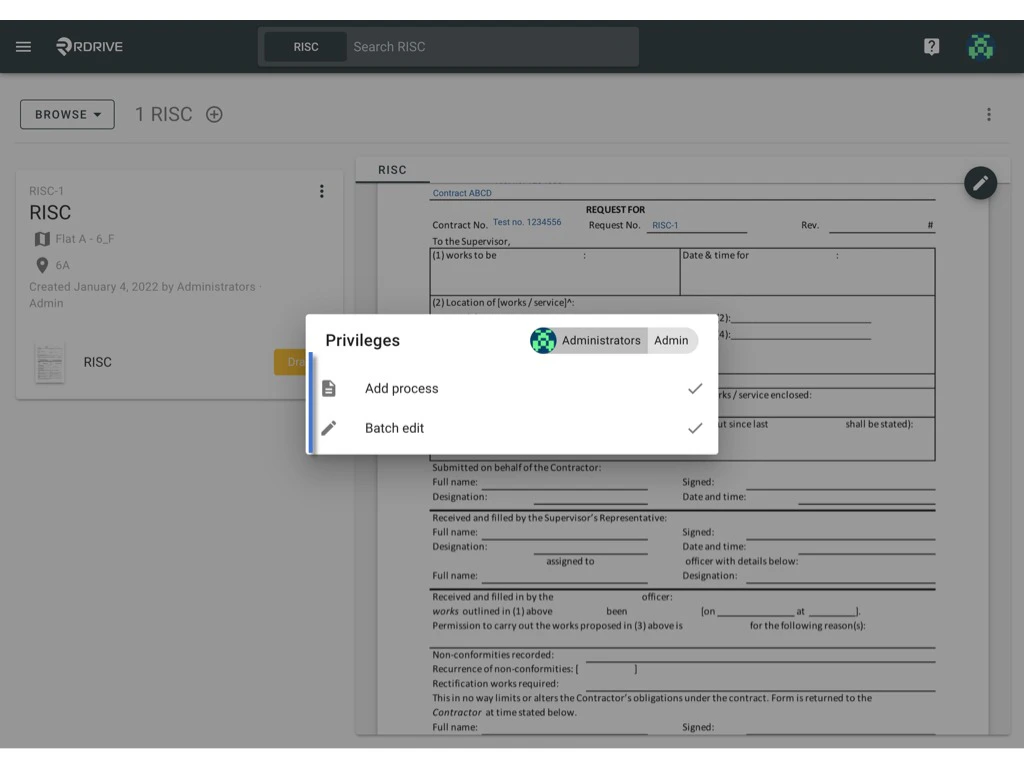This screenshot has height=768, width=1024.
Task: Click the Administrators avatar in Privileges
Action: pyautogui.click(x=543, y=340)
